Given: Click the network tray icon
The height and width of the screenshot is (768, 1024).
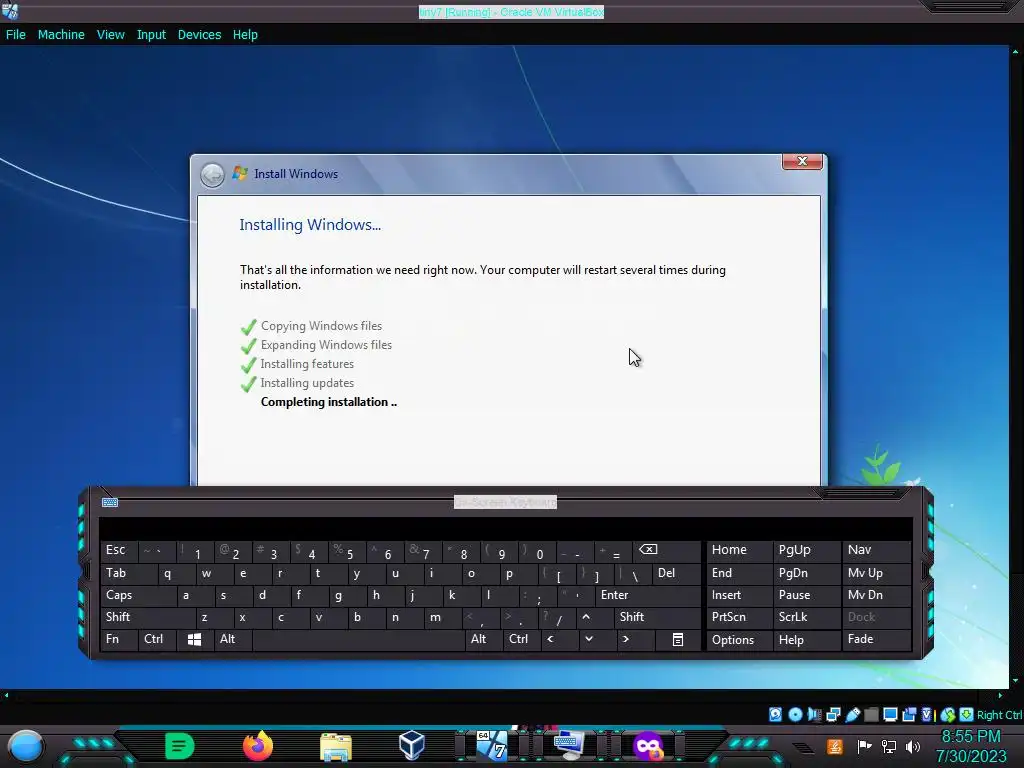Looking at the screenshot, I should tap(889, 746).
